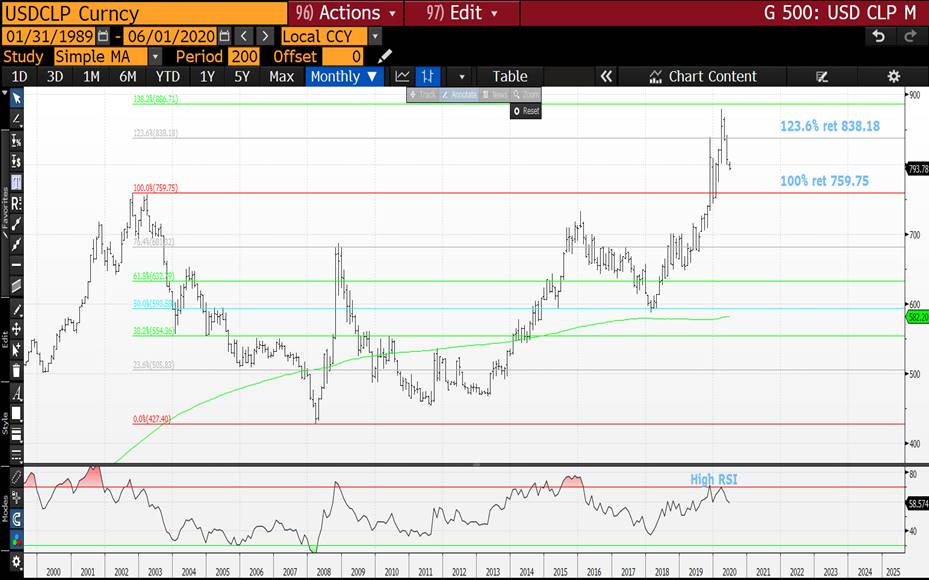
Task: Select the pencil freehand drawing tool
Action: 17,309
